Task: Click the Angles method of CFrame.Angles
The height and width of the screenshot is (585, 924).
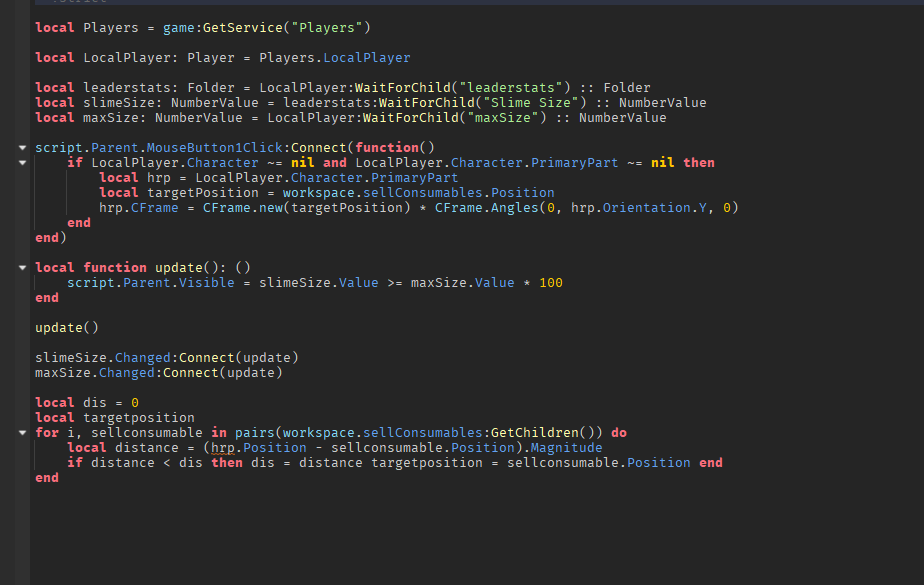Action: [x=515, y=208]
